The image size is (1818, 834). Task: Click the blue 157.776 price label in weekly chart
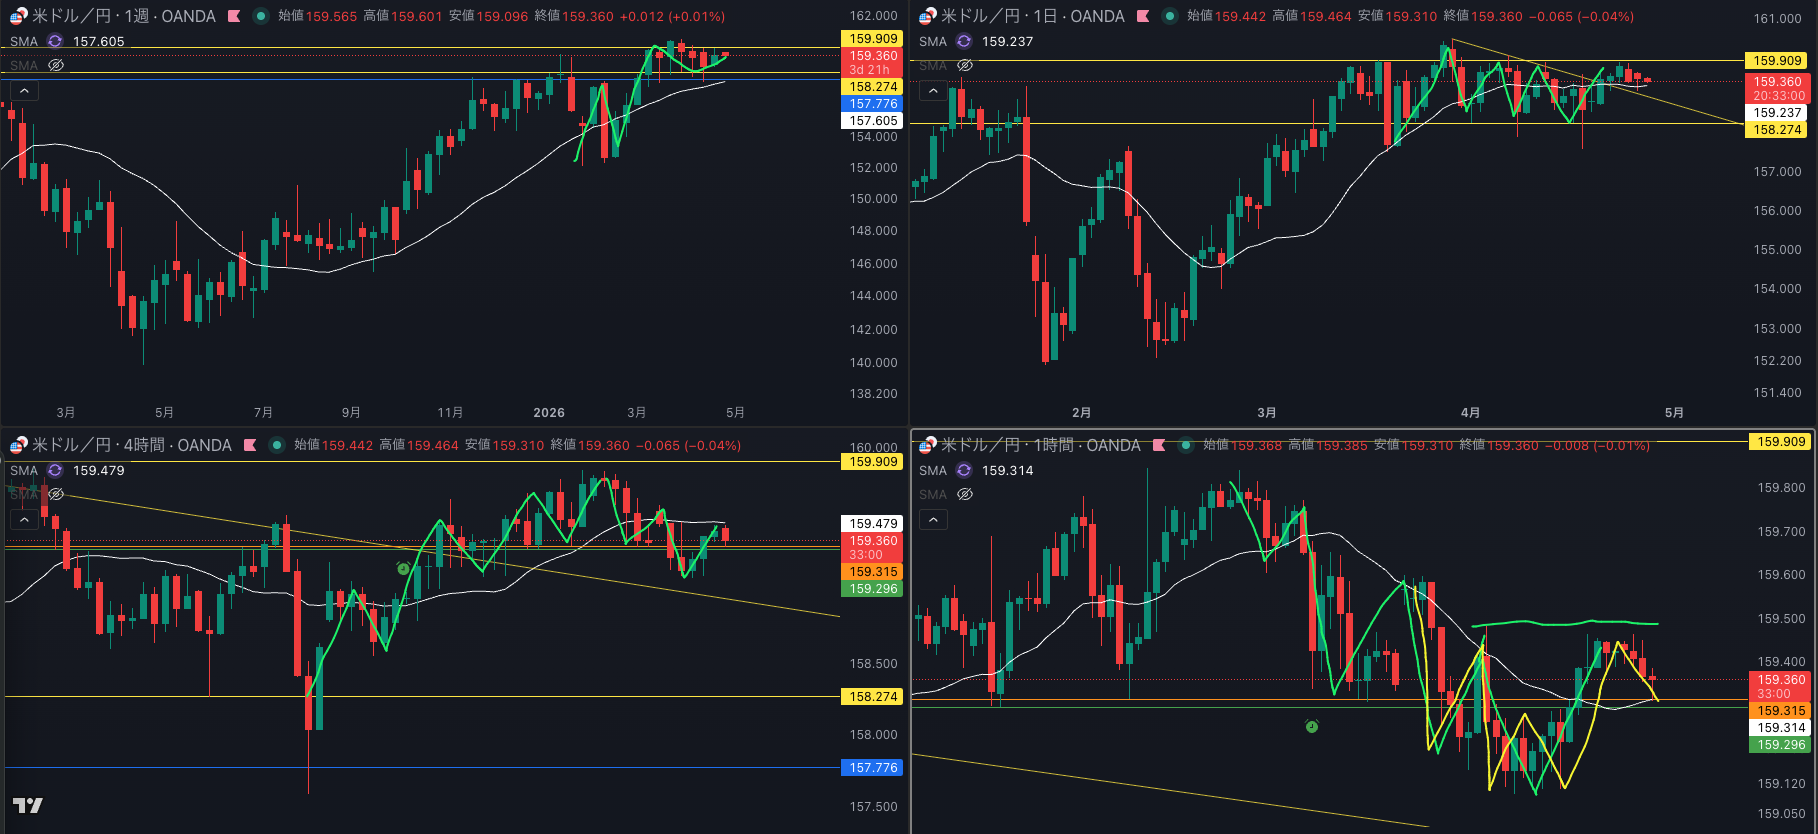coord(873,104)
